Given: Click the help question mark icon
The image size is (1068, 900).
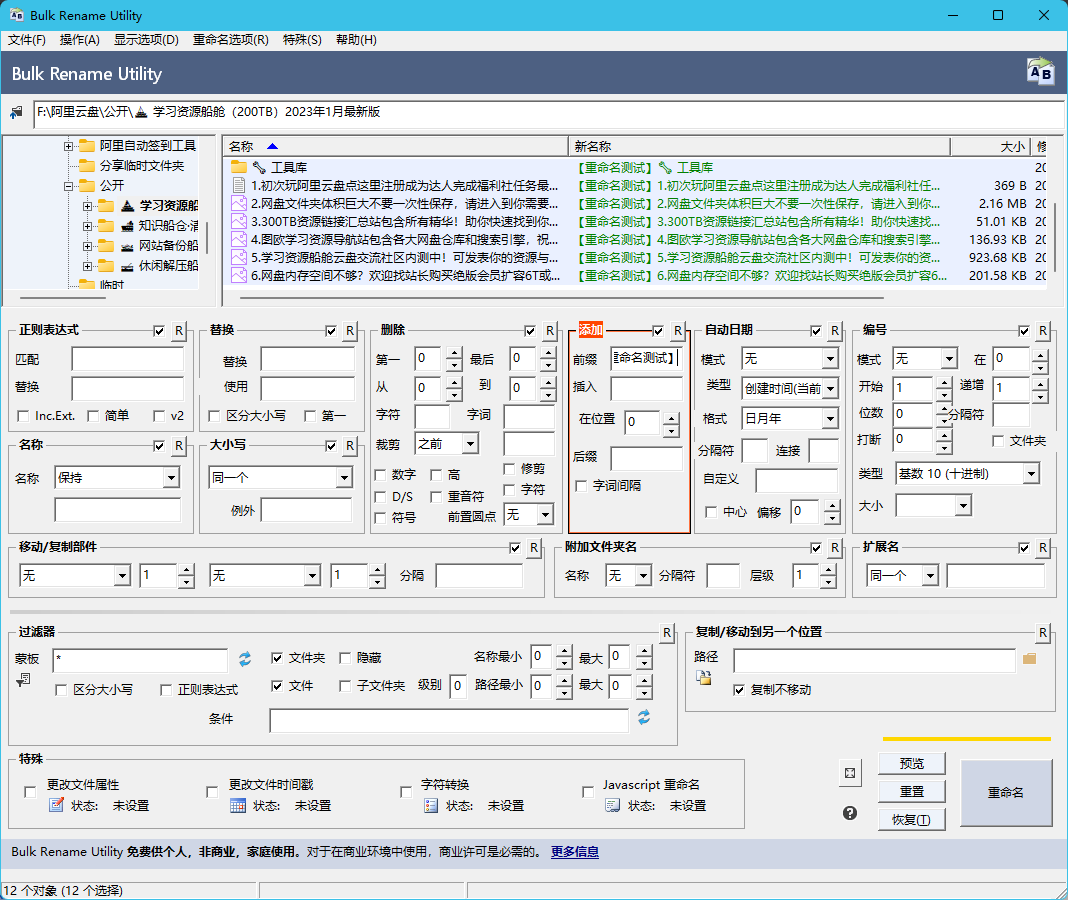Looking at the screenshot, I should pyautogui.click(x=850, y=813).
